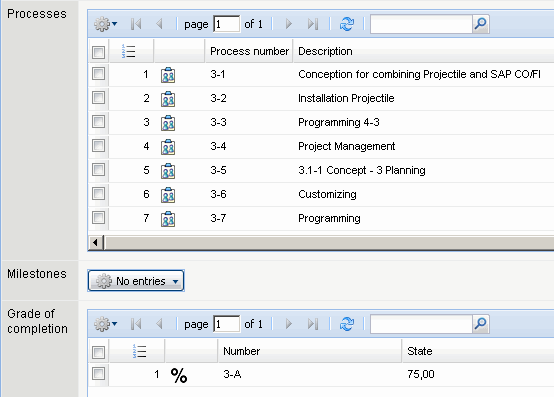Go to previous page in Processes table
The image size is (554, 397).
(x=159, y=24)
